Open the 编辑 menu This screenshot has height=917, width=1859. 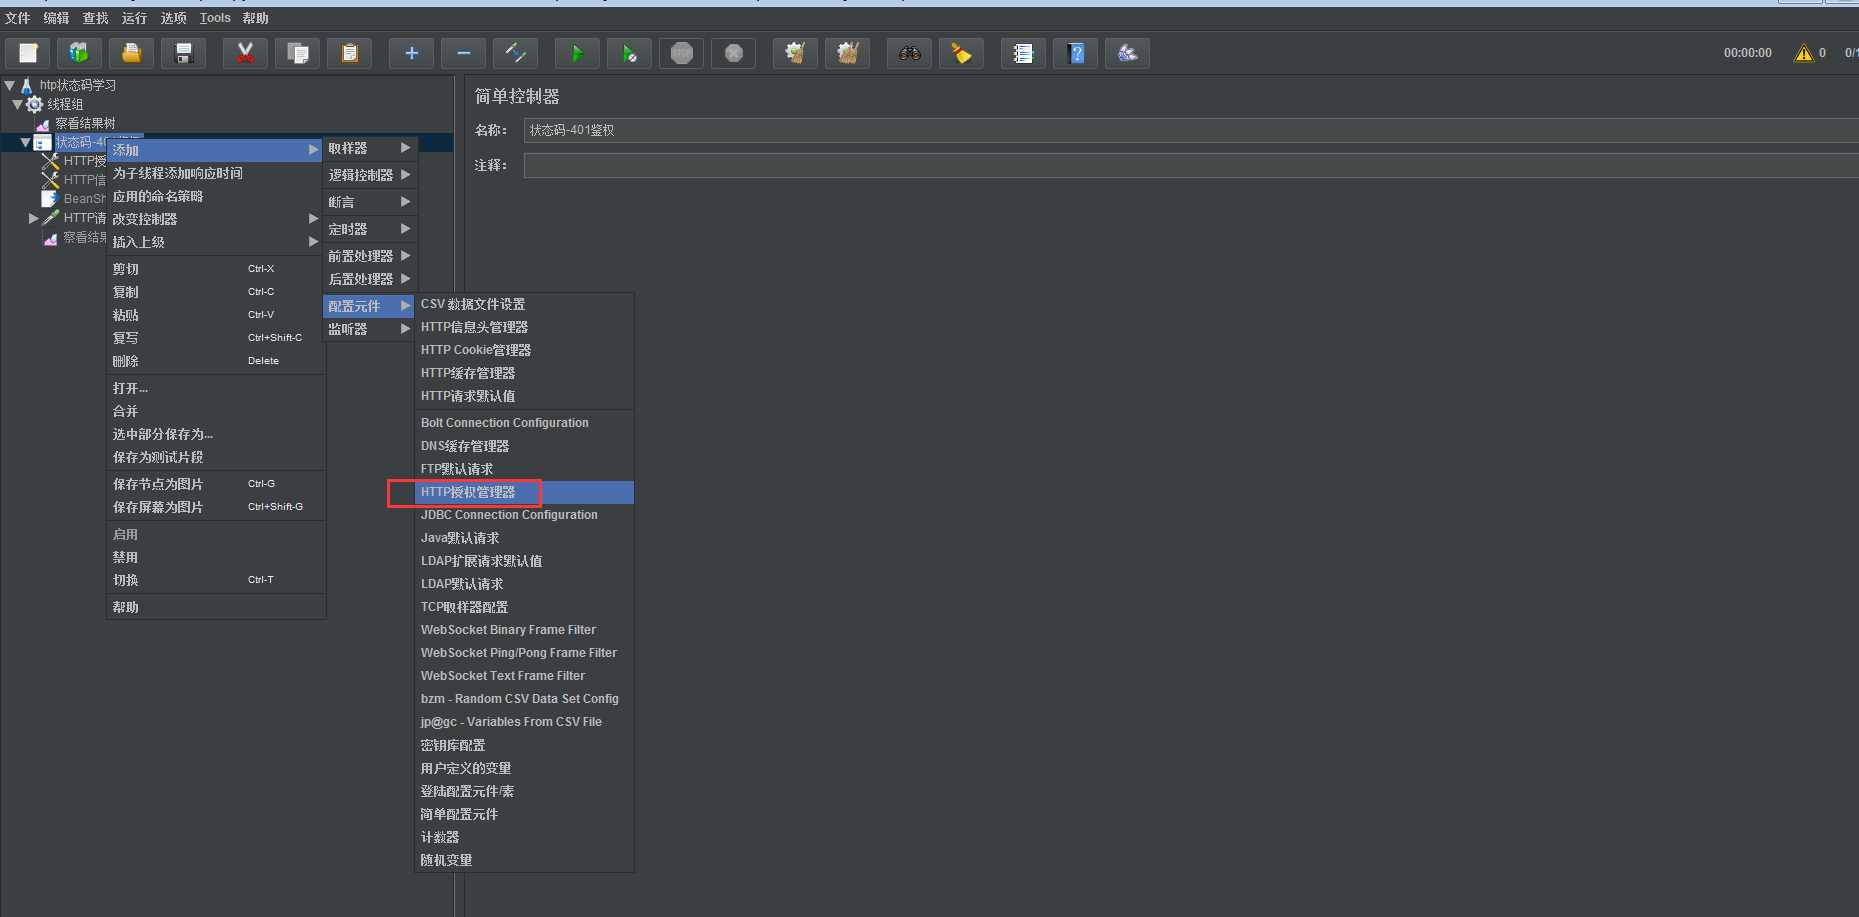point(56,18)
